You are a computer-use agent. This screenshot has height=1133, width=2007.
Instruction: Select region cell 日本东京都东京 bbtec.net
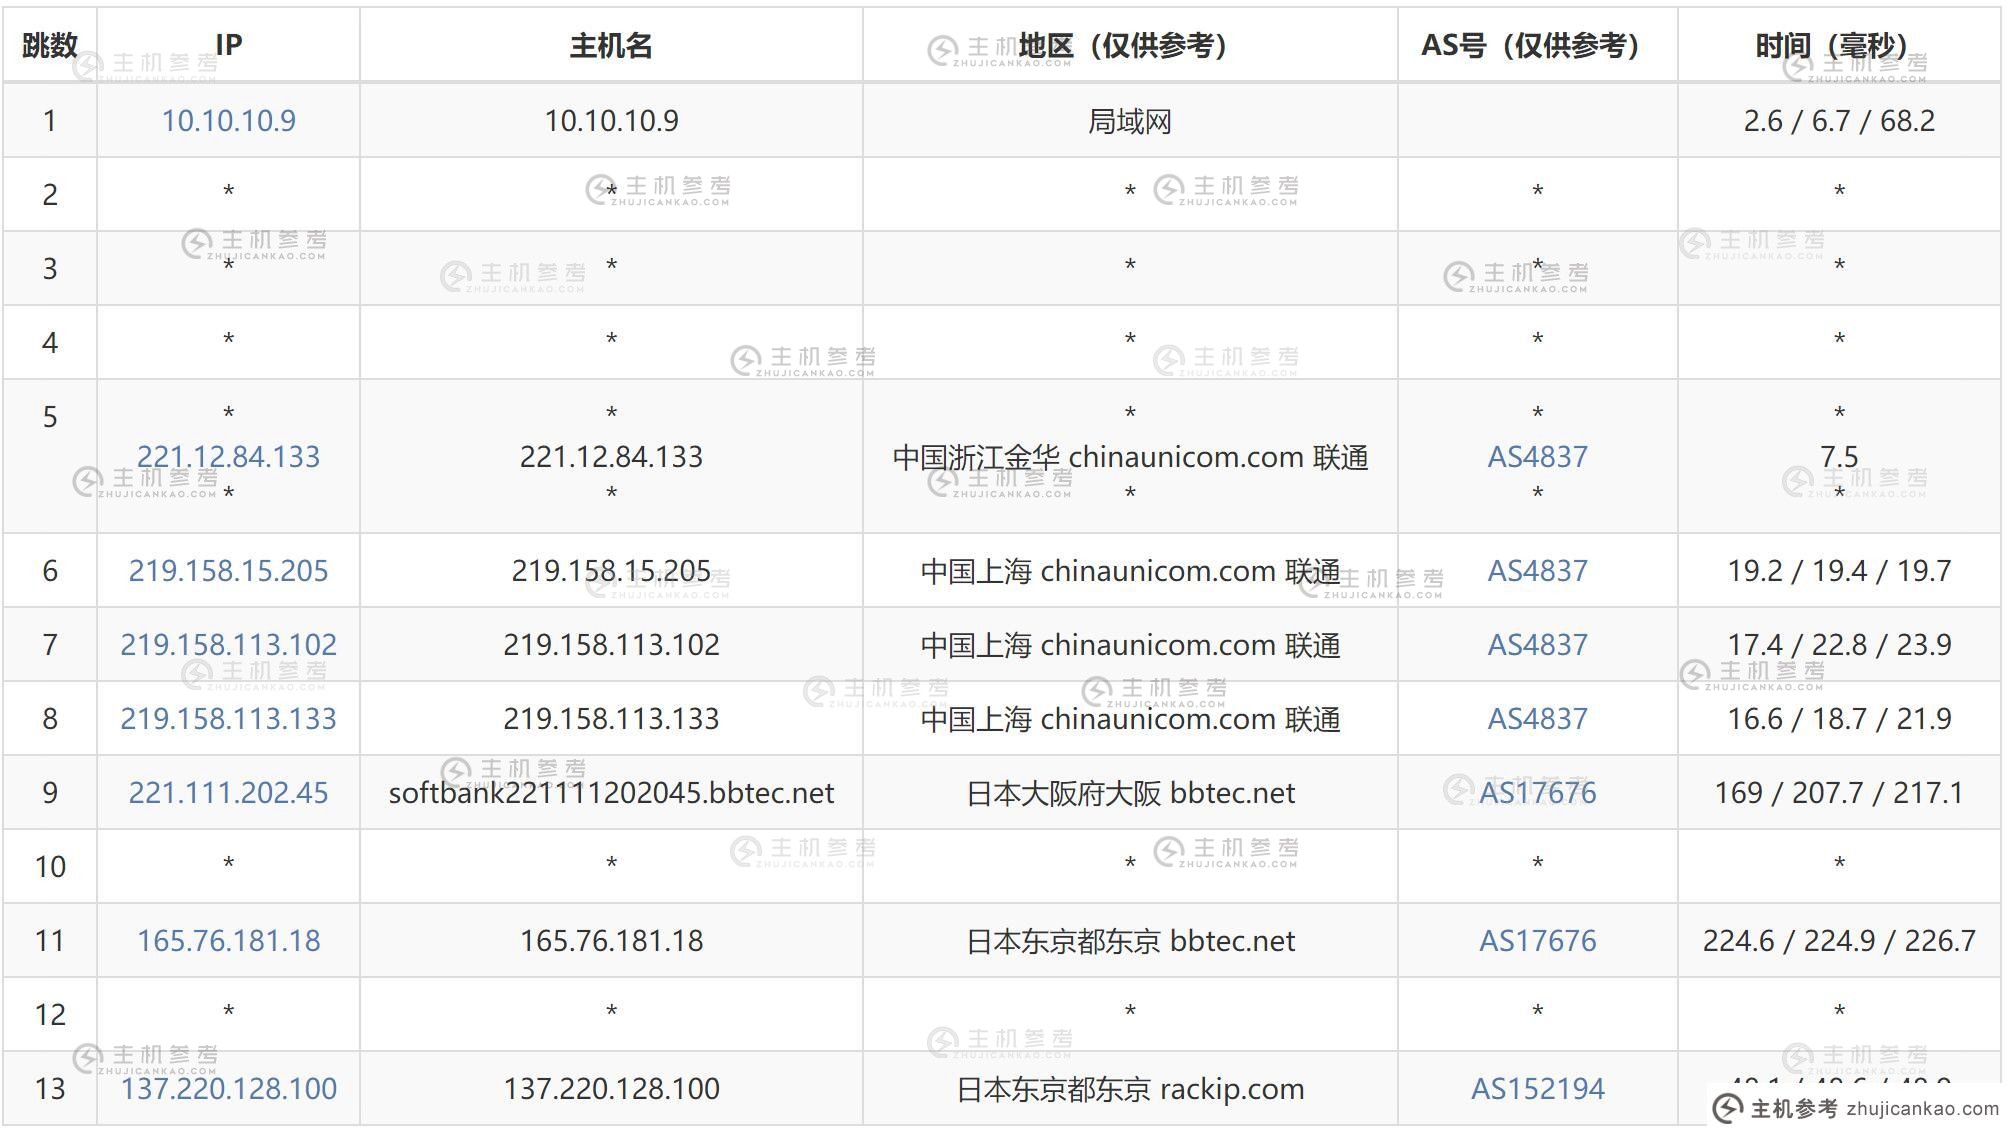pyautogui.click(x=1130, y=941)
